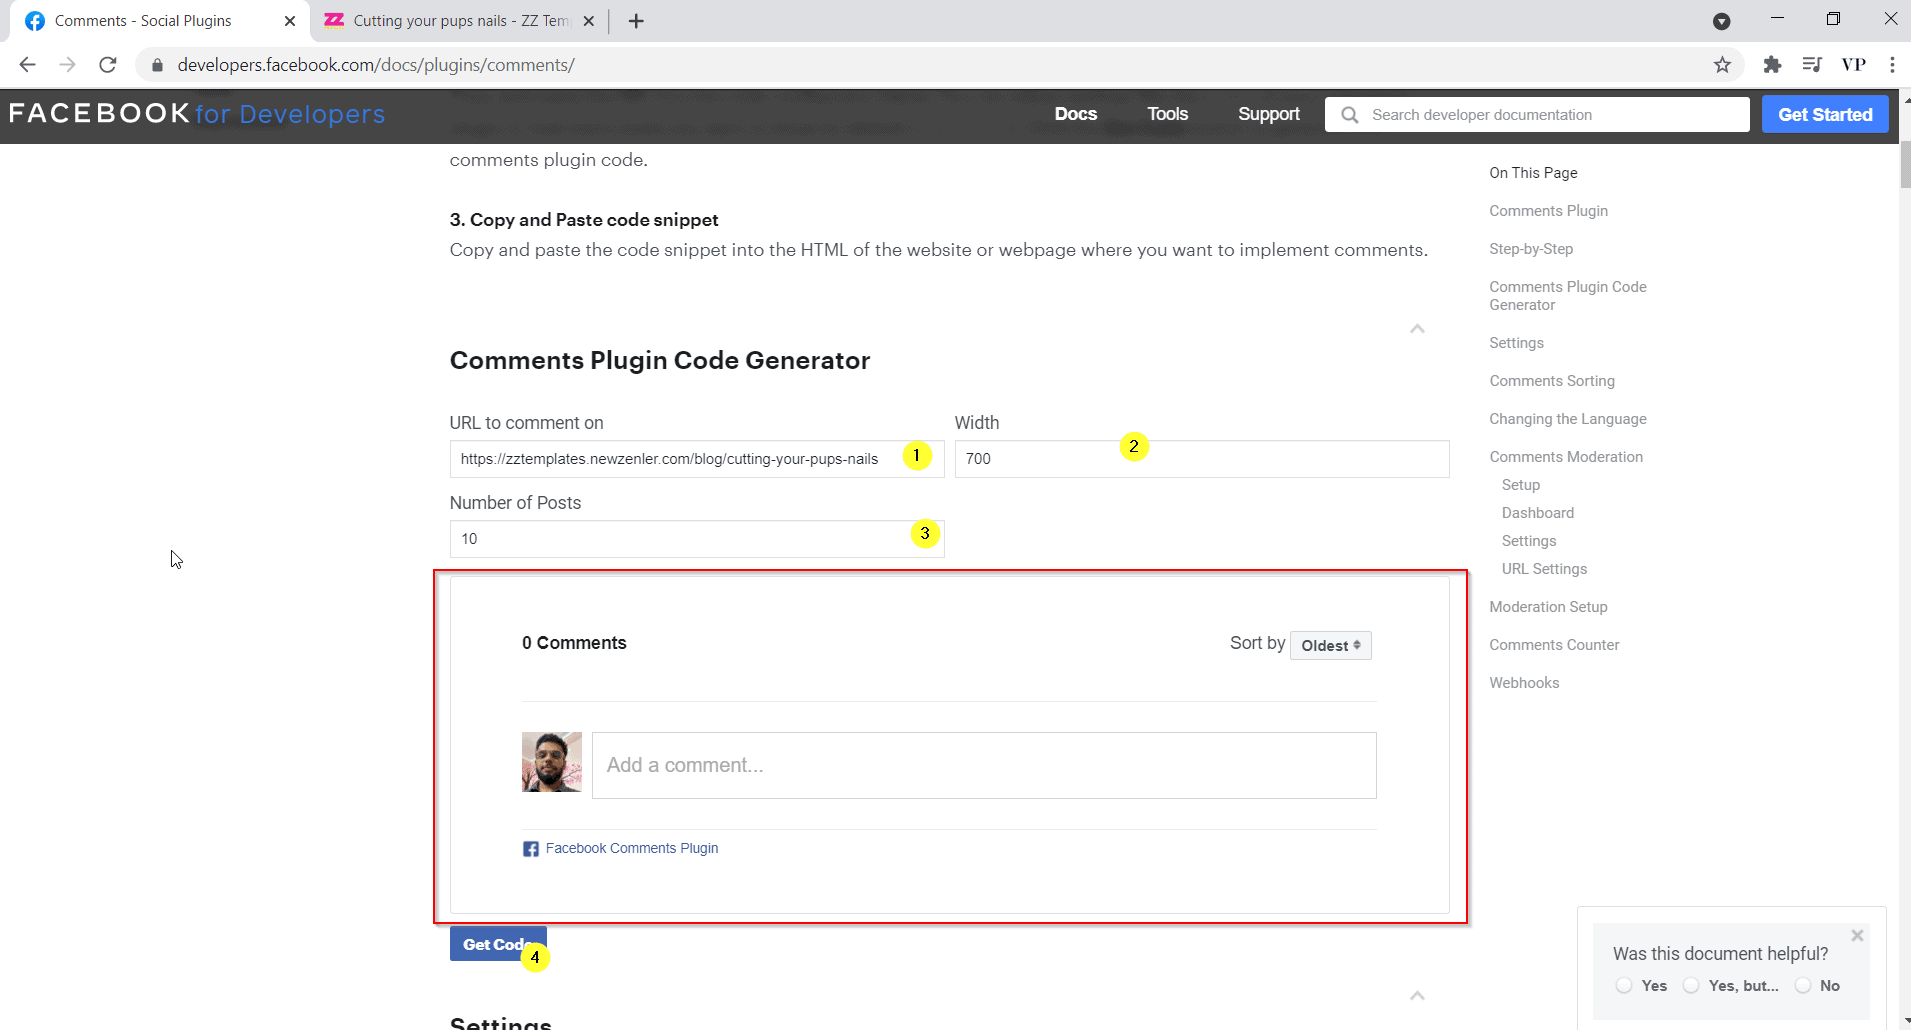Open the Chrome three-dot menu

point(1892,64)
